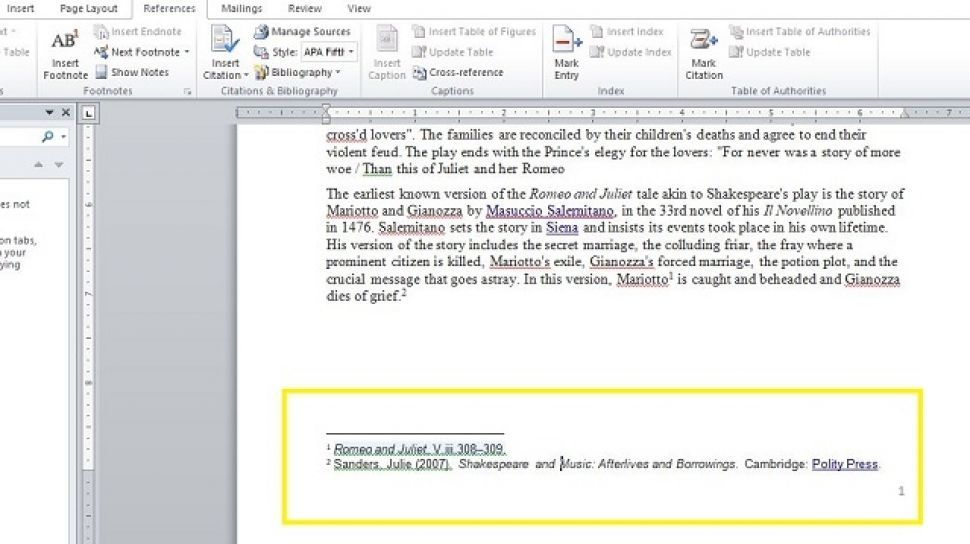Click the Insert Citation button
The image size is (970, 544).
pyautogui.click(x=225, y=53)
